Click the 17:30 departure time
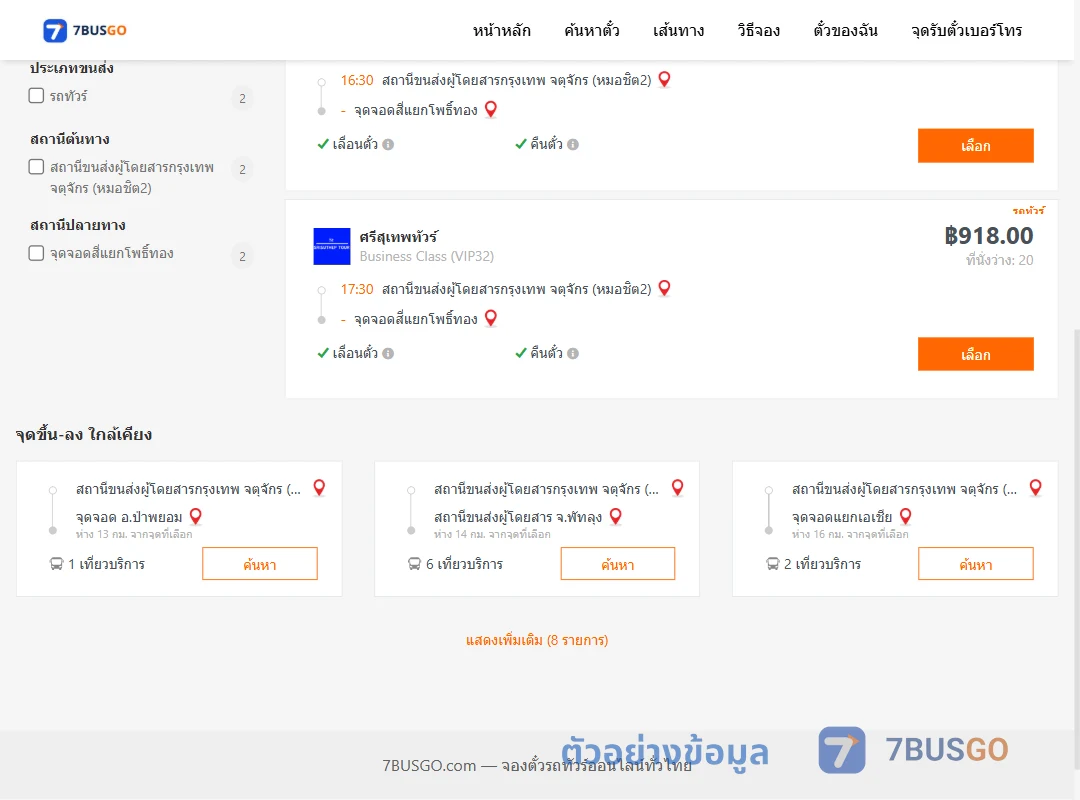1080x800 pixels. point(357,289)
